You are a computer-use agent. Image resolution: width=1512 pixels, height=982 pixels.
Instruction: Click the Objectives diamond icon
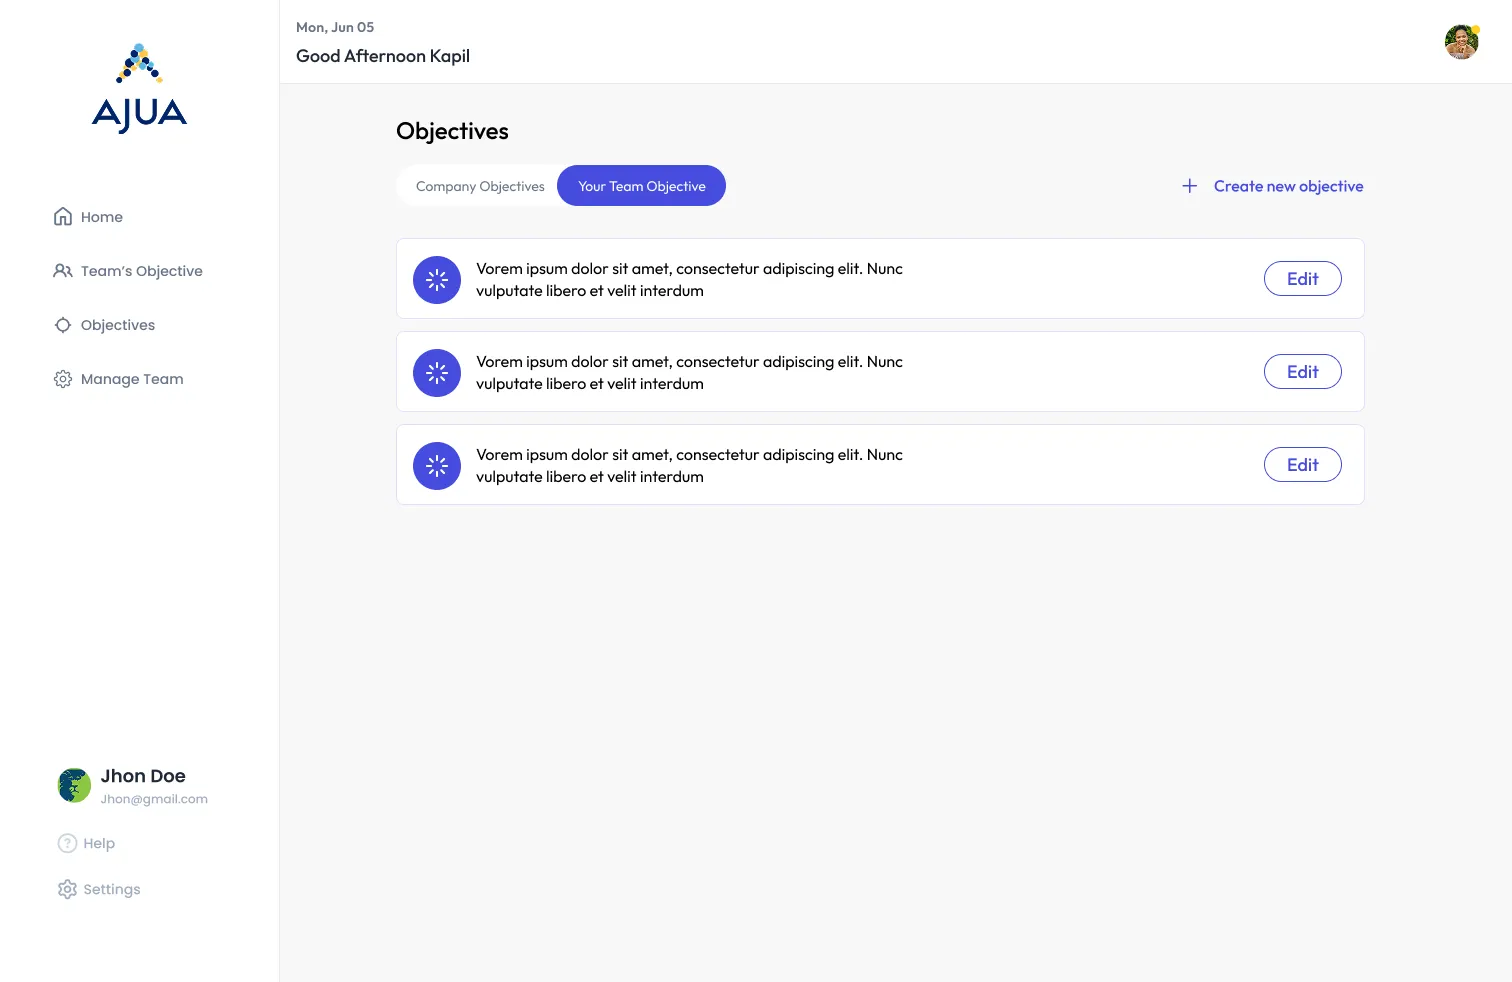tap(62, 324)
